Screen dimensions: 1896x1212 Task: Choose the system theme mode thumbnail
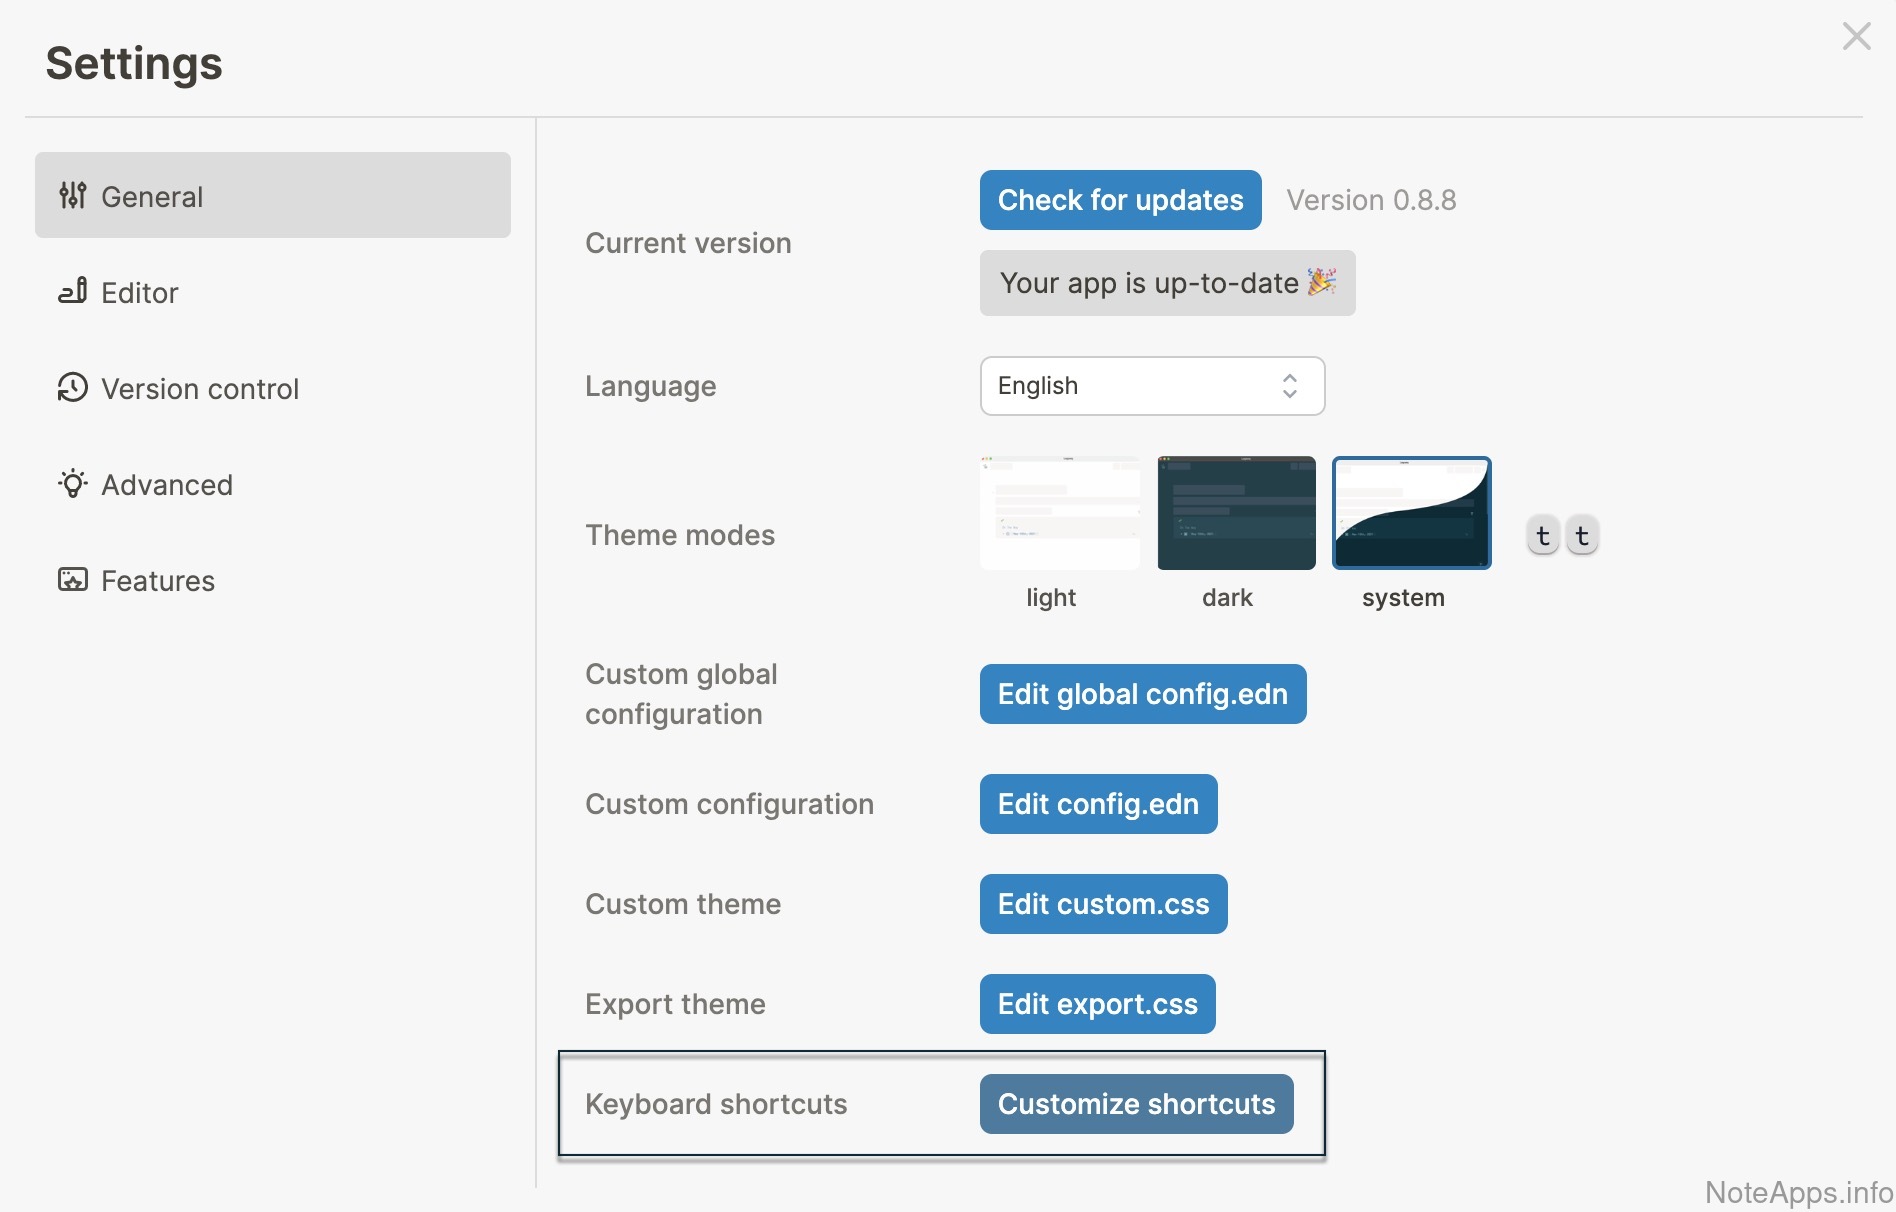click(1411, 514)
